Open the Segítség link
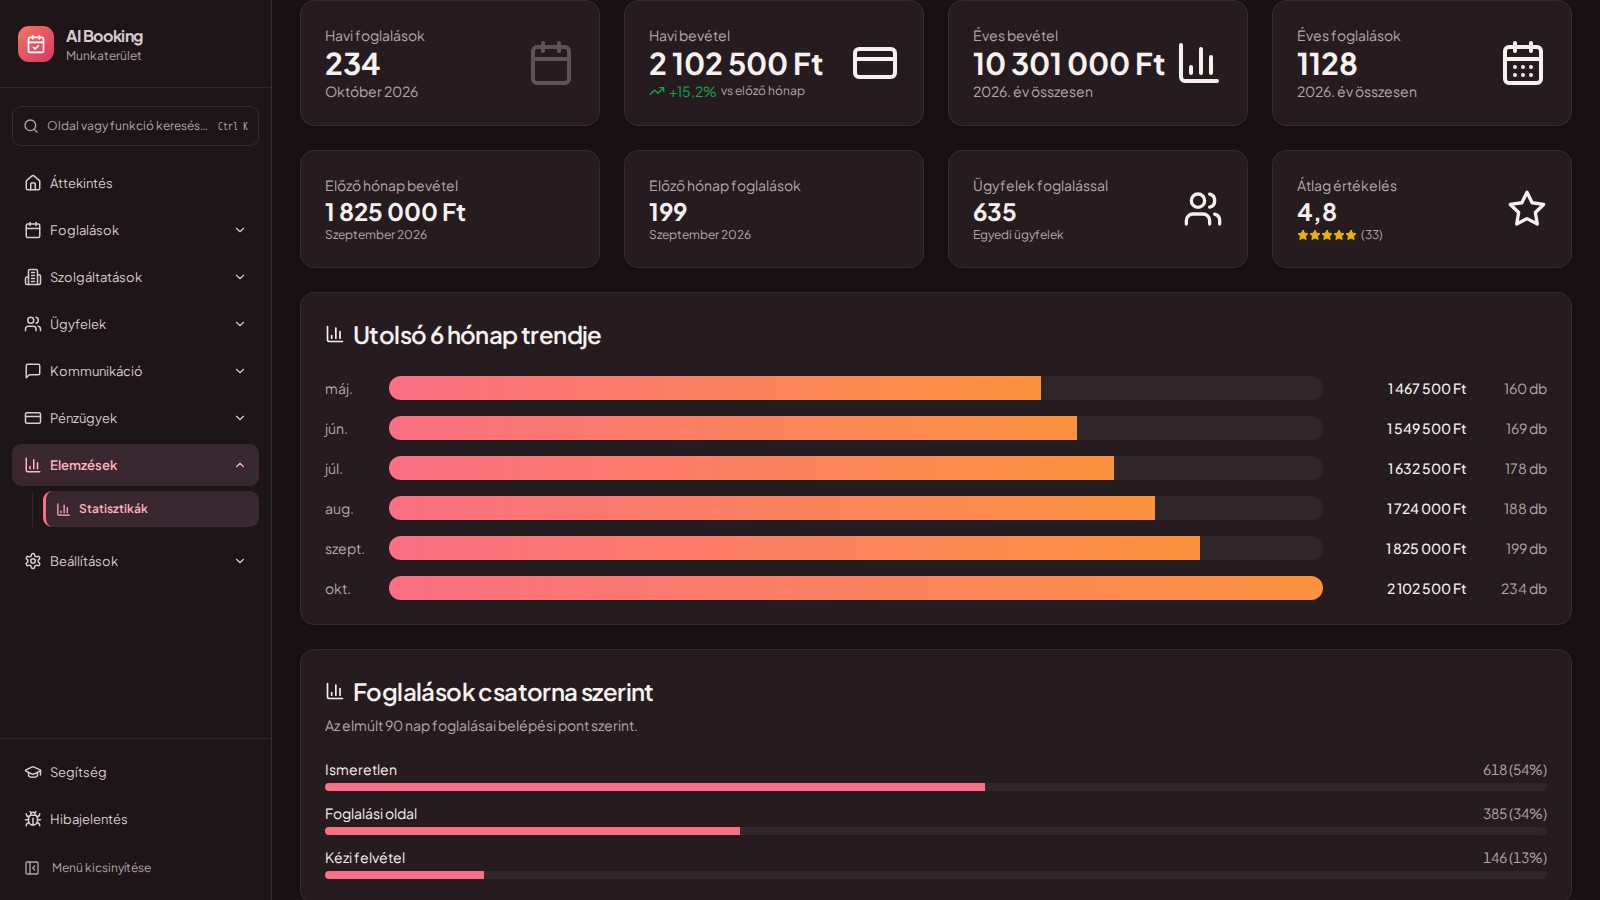The height and width of the screenshot is (900, 1600). click(135, 772)
